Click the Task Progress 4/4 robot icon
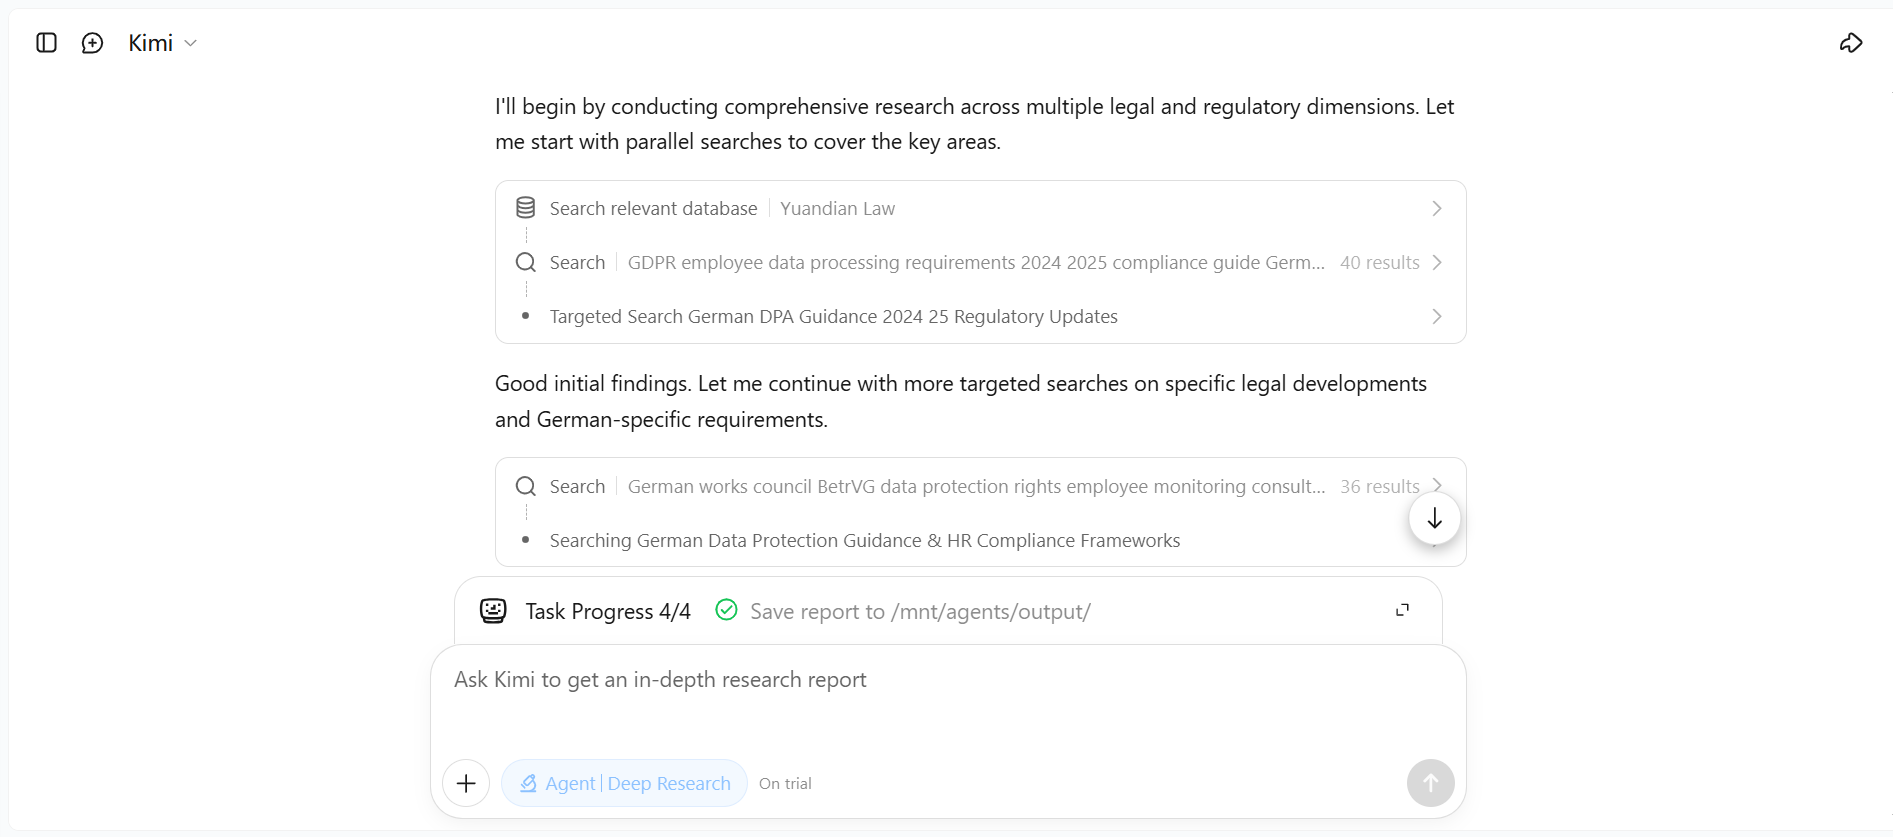Image resolution: width=1893 pixels, height=837 pixels. 493,611
